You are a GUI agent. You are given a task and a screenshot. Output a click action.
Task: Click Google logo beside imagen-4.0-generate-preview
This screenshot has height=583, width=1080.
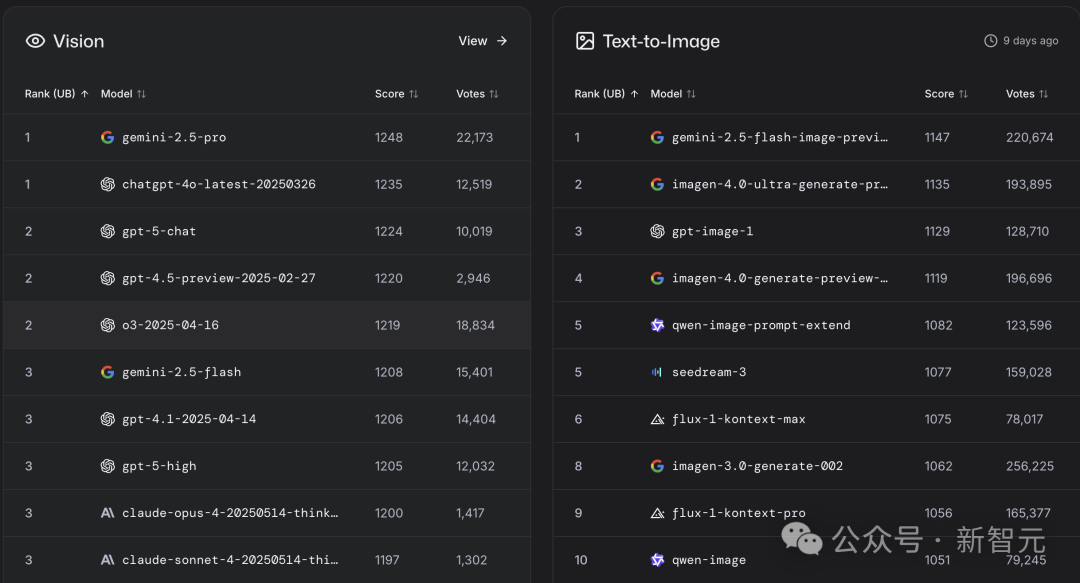tap(657, 278)
